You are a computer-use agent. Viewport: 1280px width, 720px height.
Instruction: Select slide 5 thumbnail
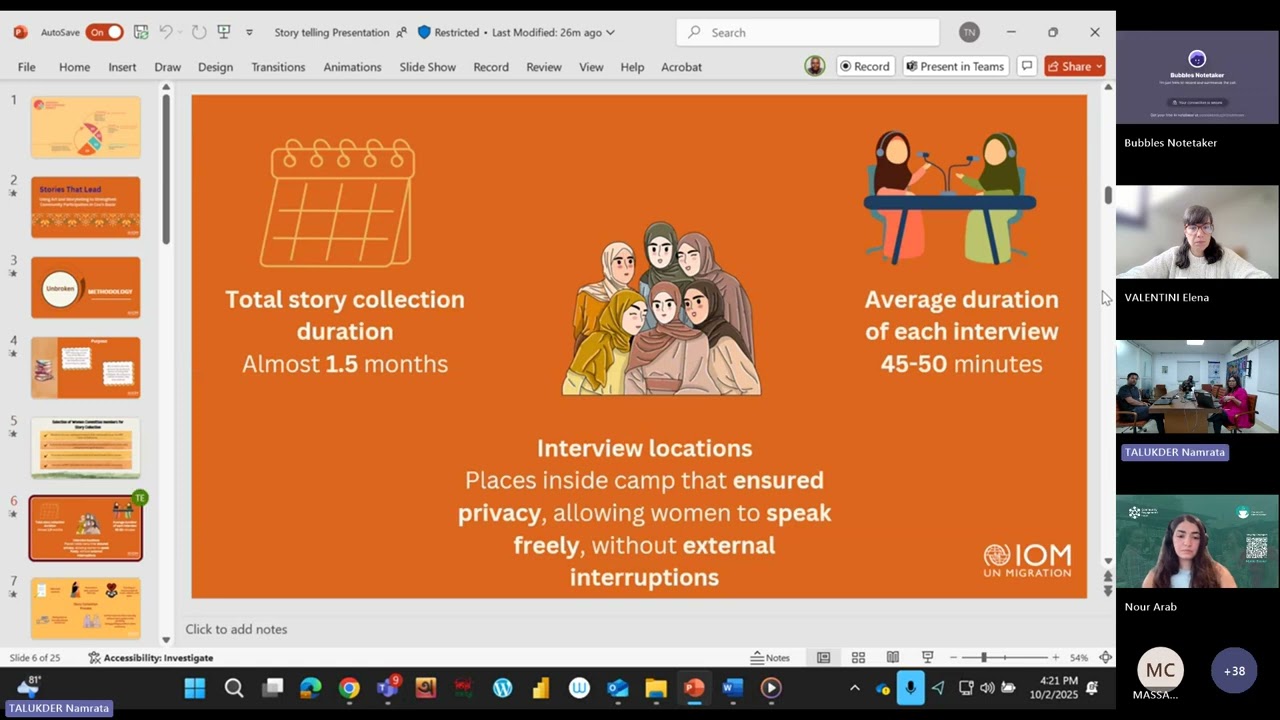[86, 447]
